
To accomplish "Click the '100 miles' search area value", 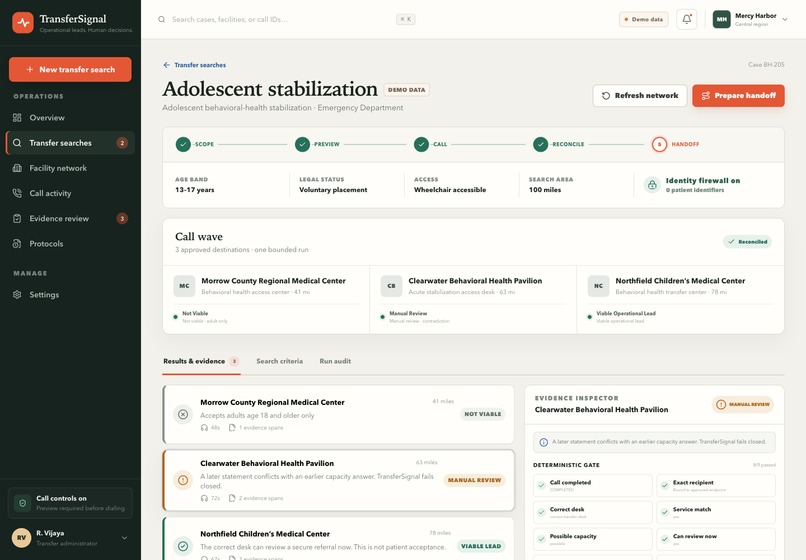I will coord(545,190).
